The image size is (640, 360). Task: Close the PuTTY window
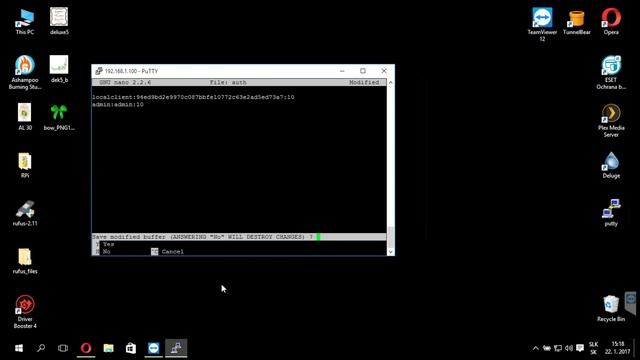384,71
